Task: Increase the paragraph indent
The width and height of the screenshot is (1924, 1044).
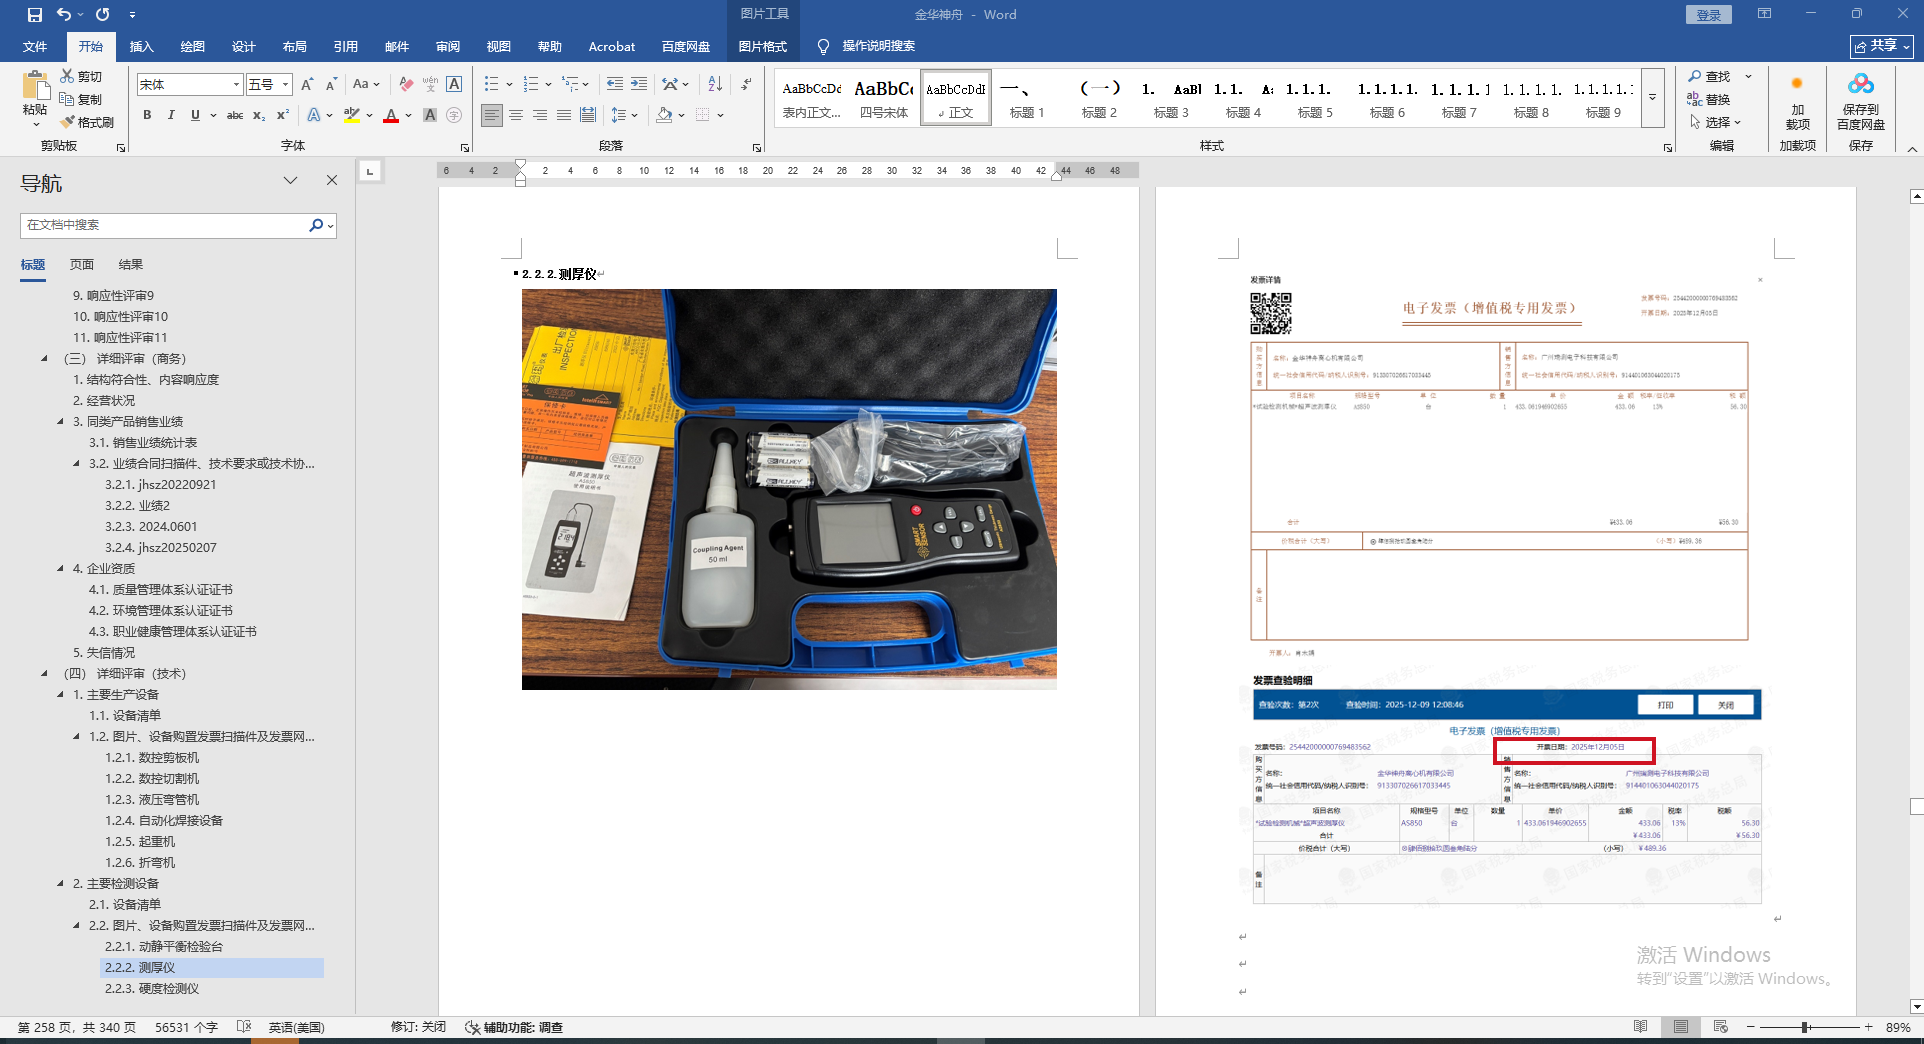Action: coord(639,84)
